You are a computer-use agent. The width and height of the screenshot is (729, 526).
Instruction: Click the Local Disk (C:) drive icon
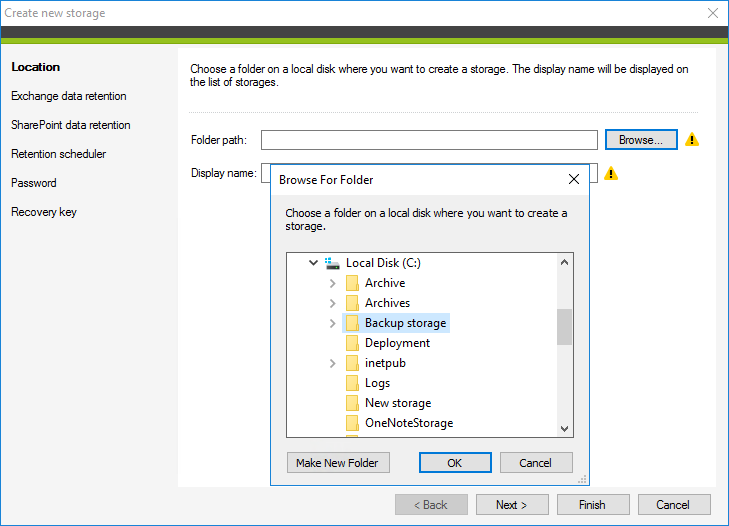333,263
